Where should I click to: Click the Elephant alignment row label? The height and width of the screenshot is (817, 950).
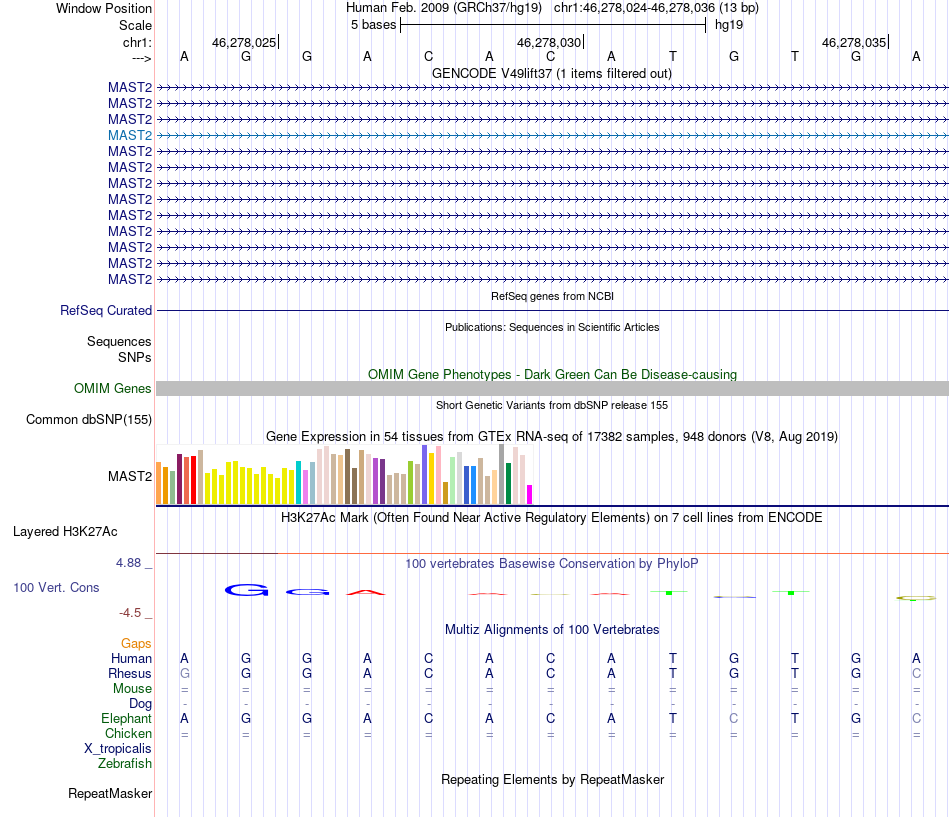tap(126, 719)
